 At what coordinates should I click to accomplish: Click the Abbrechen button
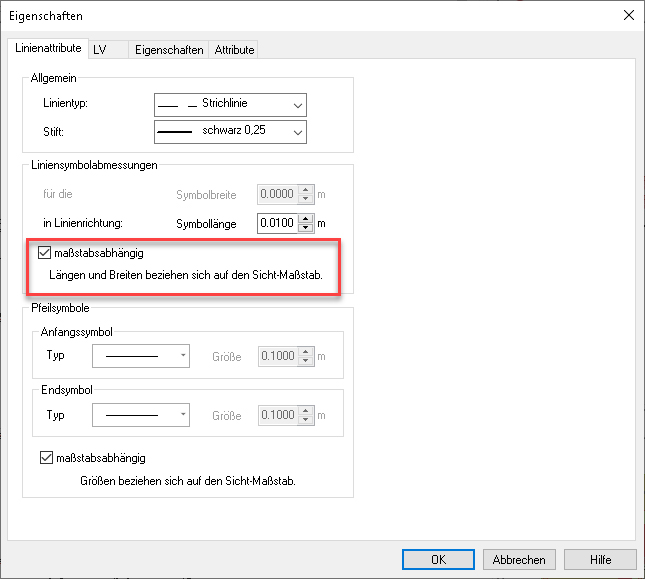point(519,560)
